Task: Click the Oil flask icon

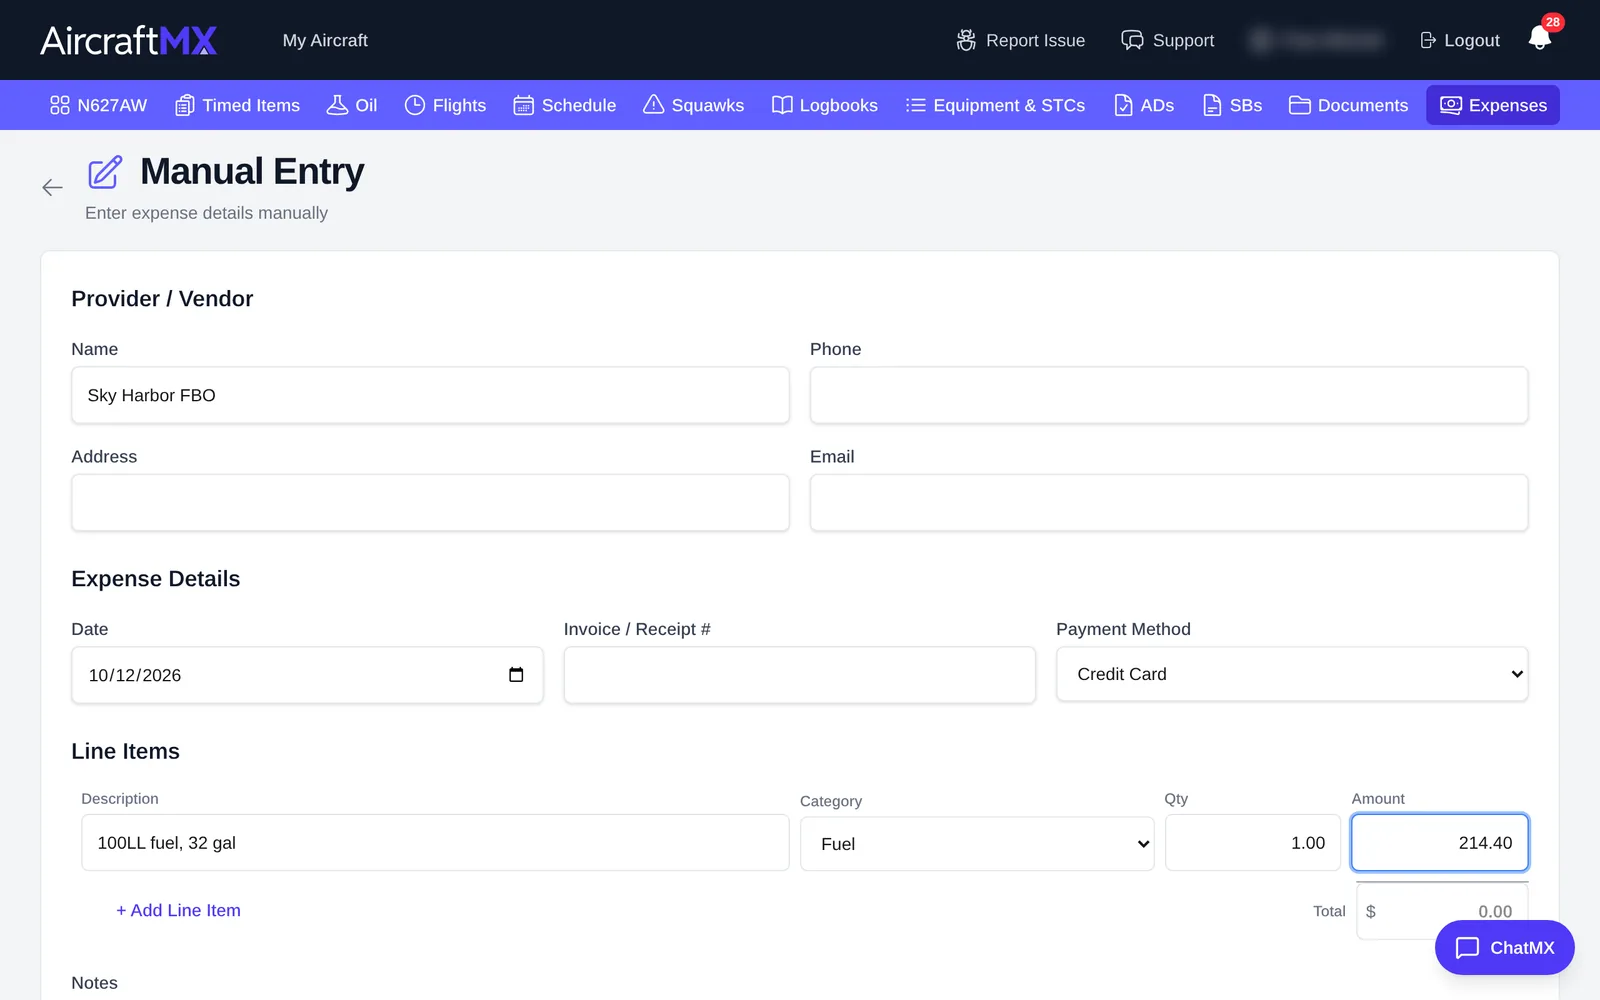Action: point(338,105)
